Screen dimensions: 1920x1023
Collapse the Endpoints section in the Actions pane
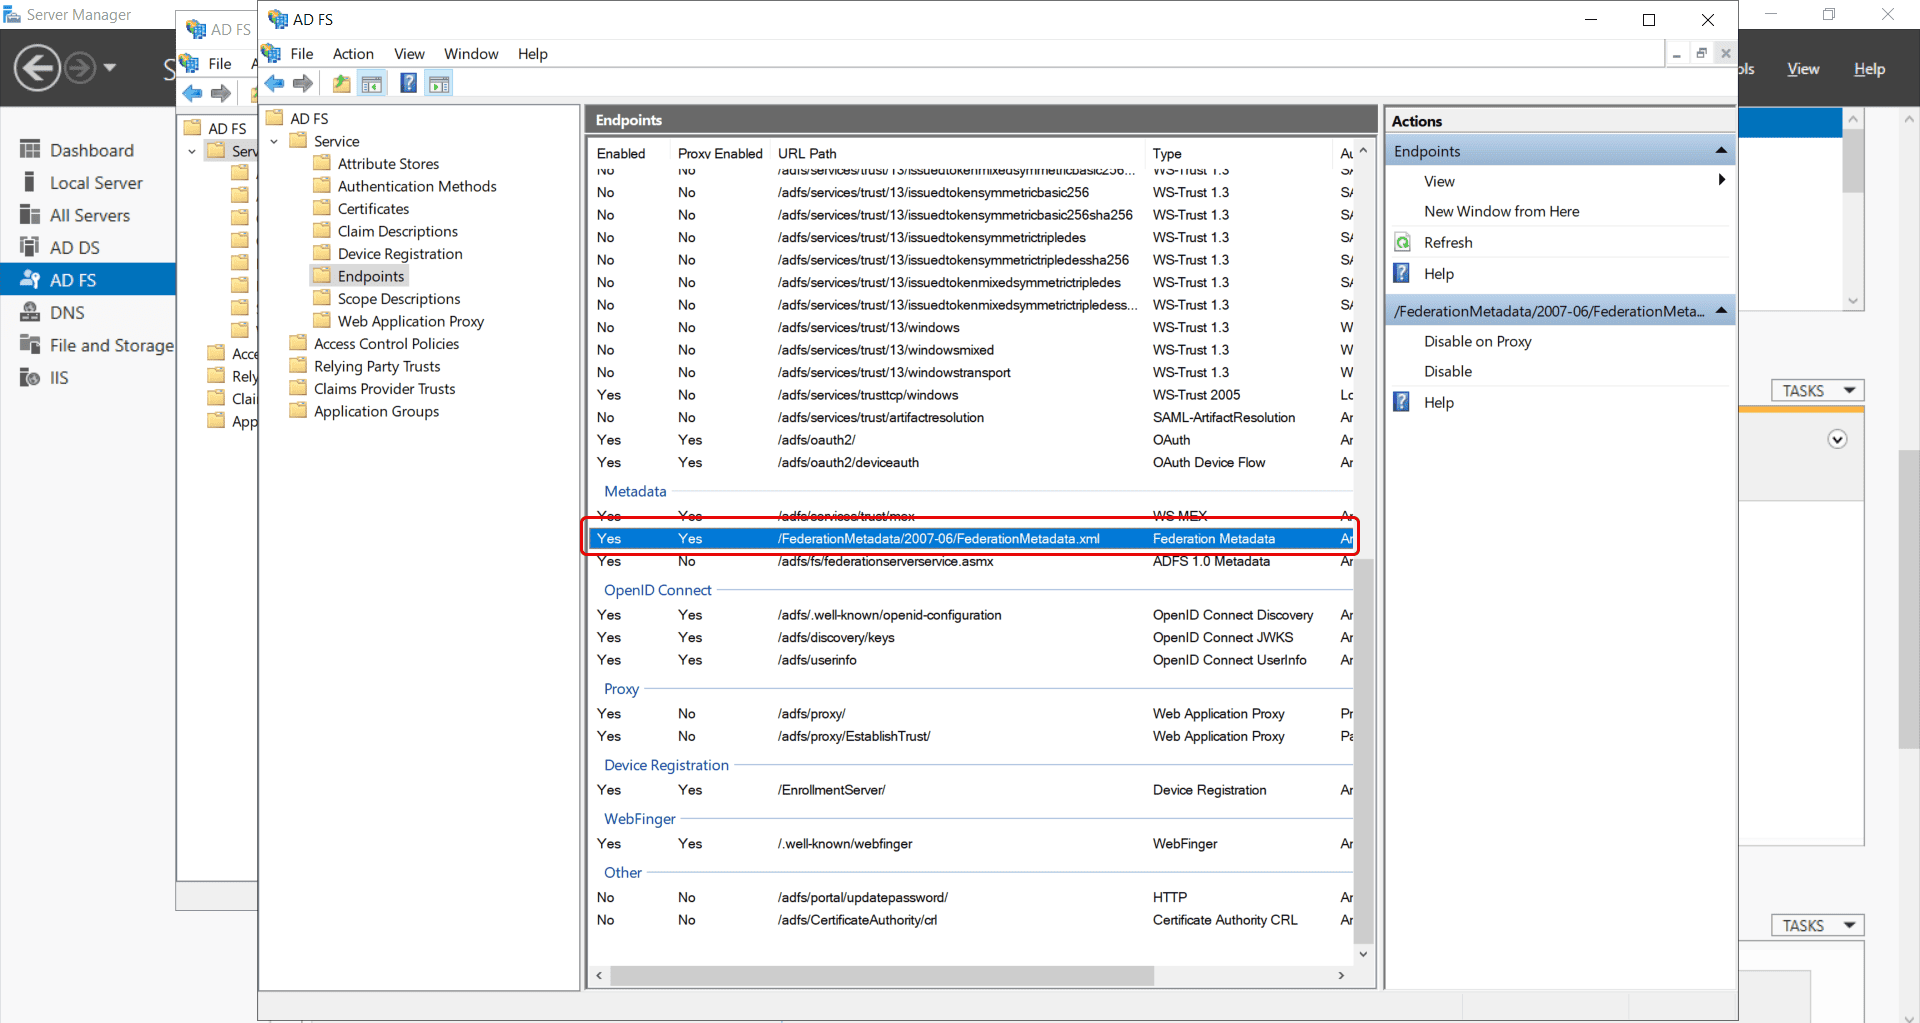1722,150
